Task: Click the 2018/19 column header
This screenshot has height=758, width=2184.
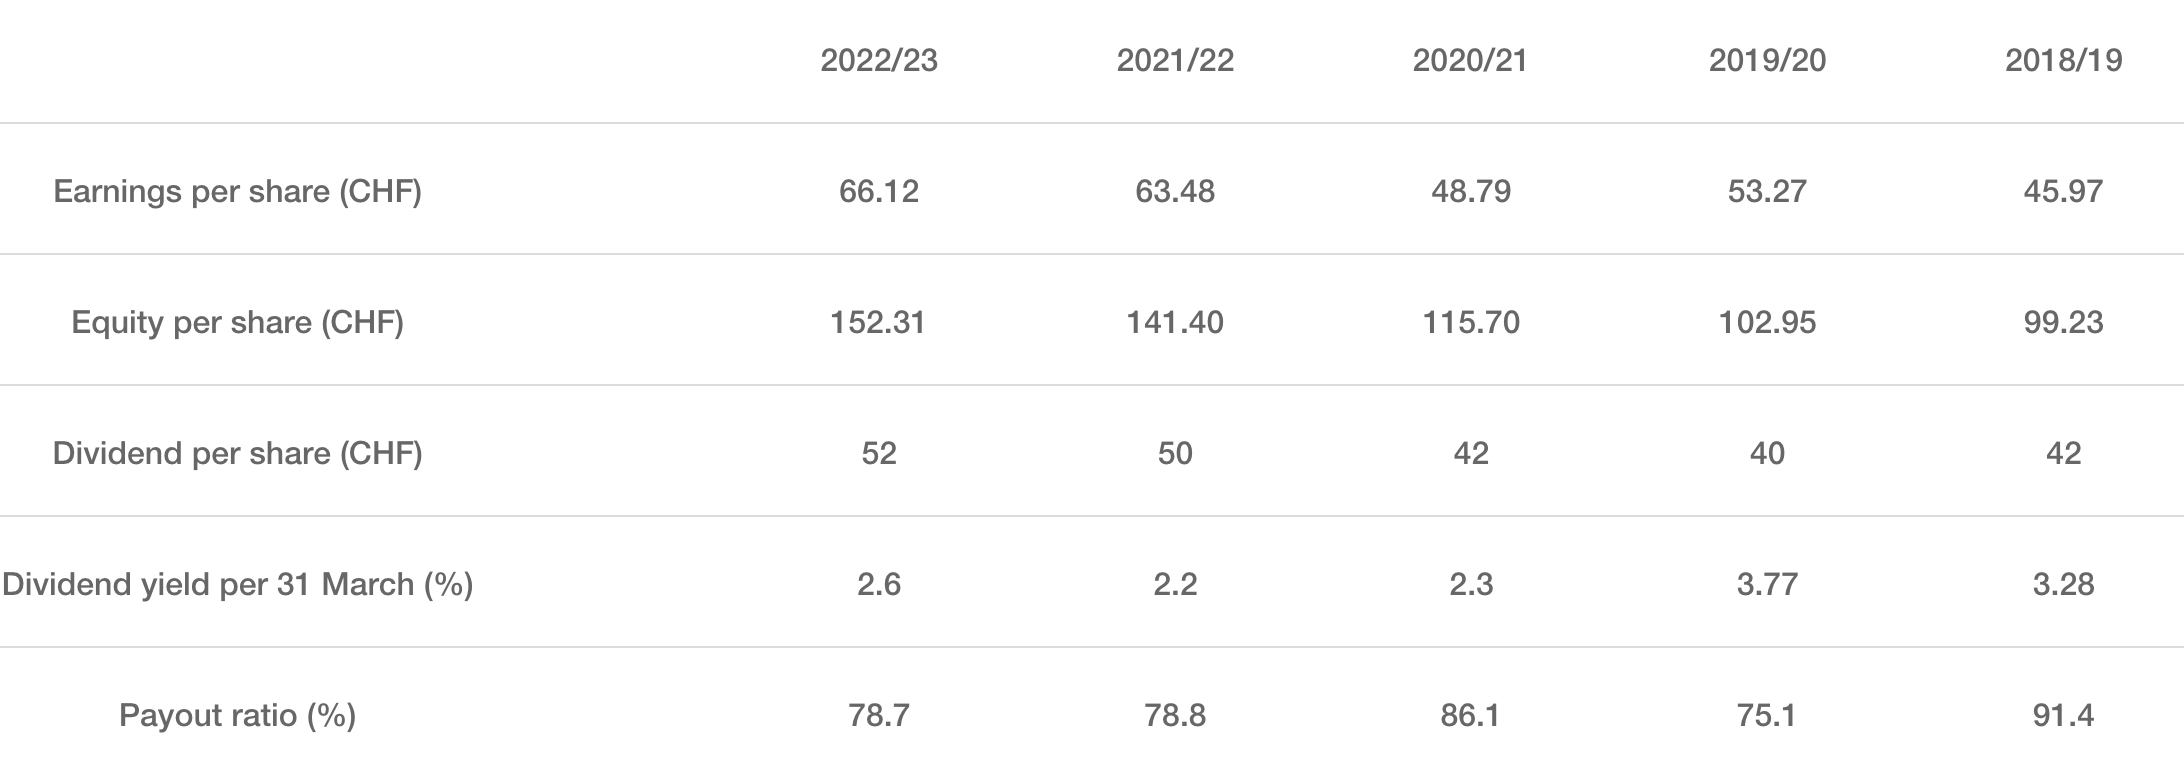Action: [x=2063, y=61]
